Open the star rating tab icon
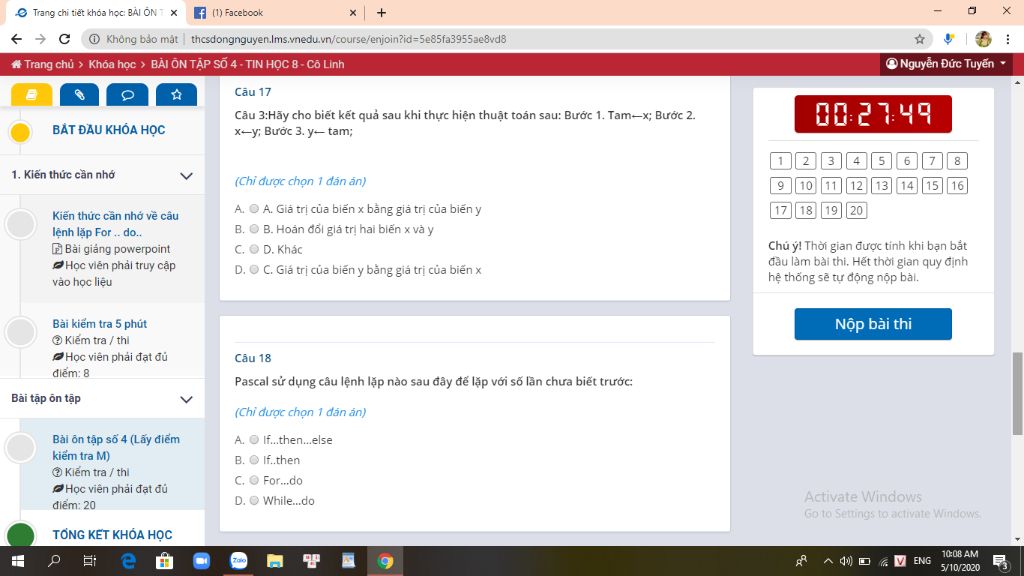This screenshot has height=576, width=1024. [x=176, y=95]
